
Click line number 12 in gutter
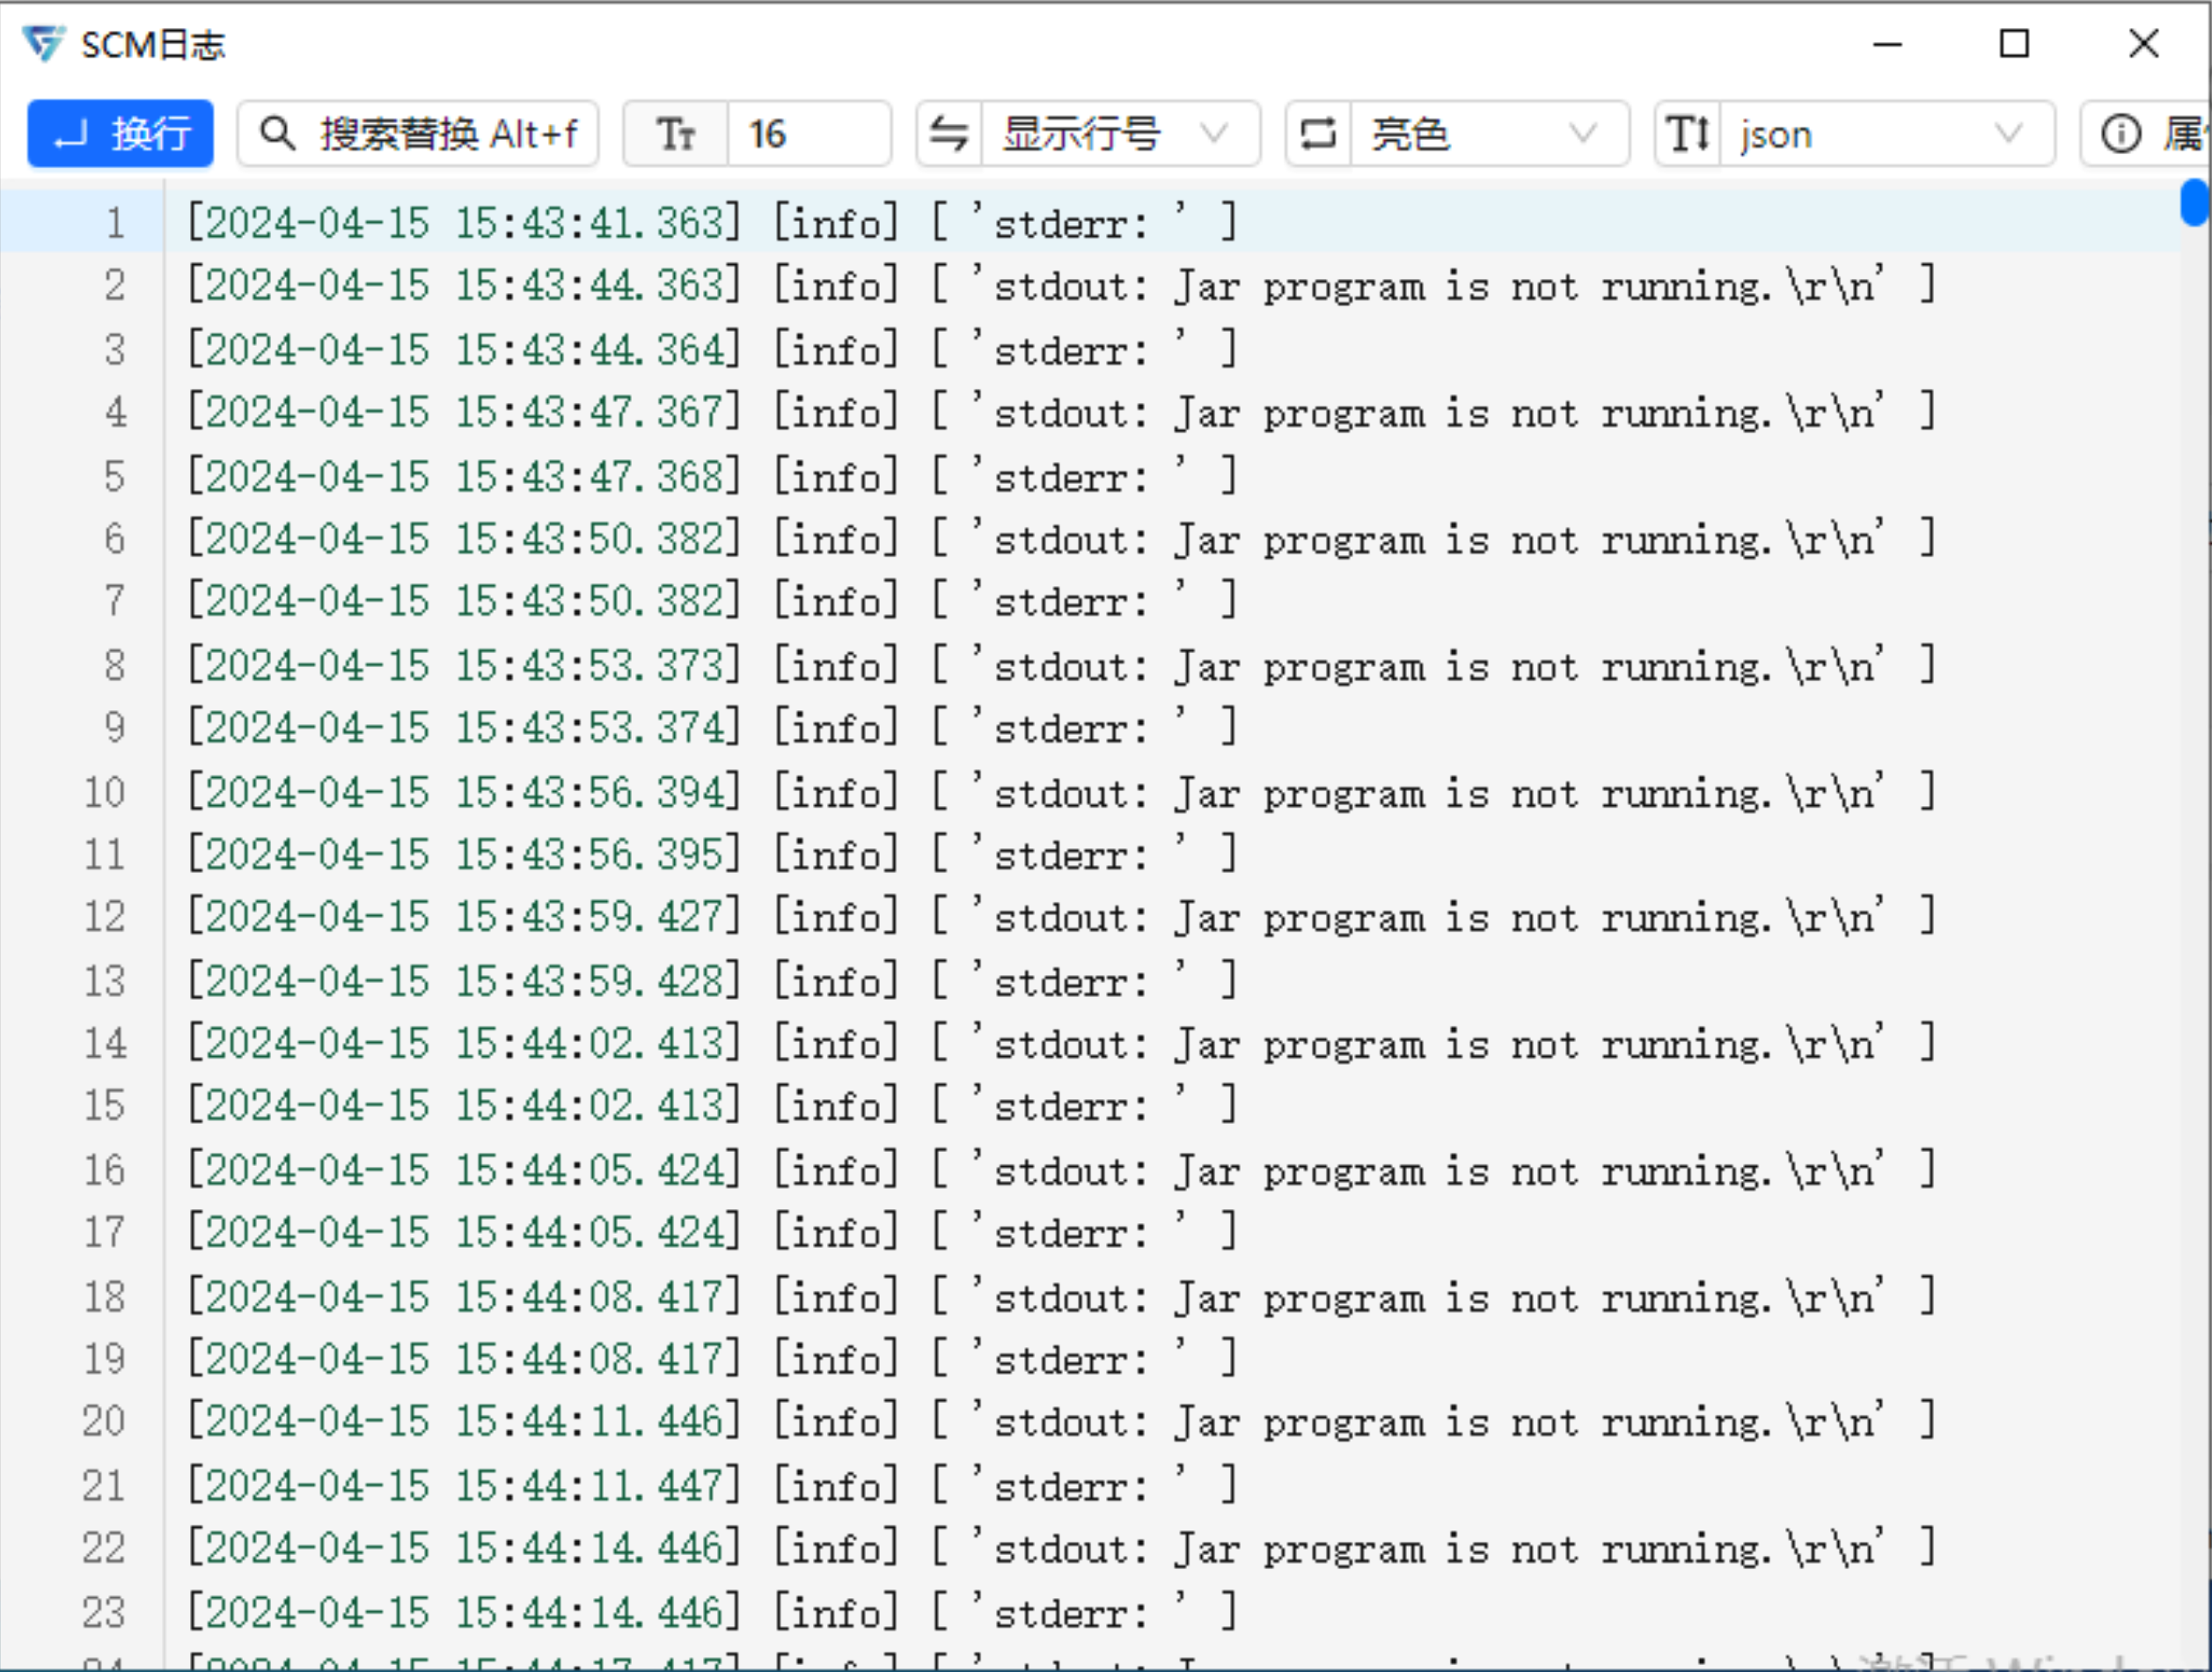pos(104,917)
